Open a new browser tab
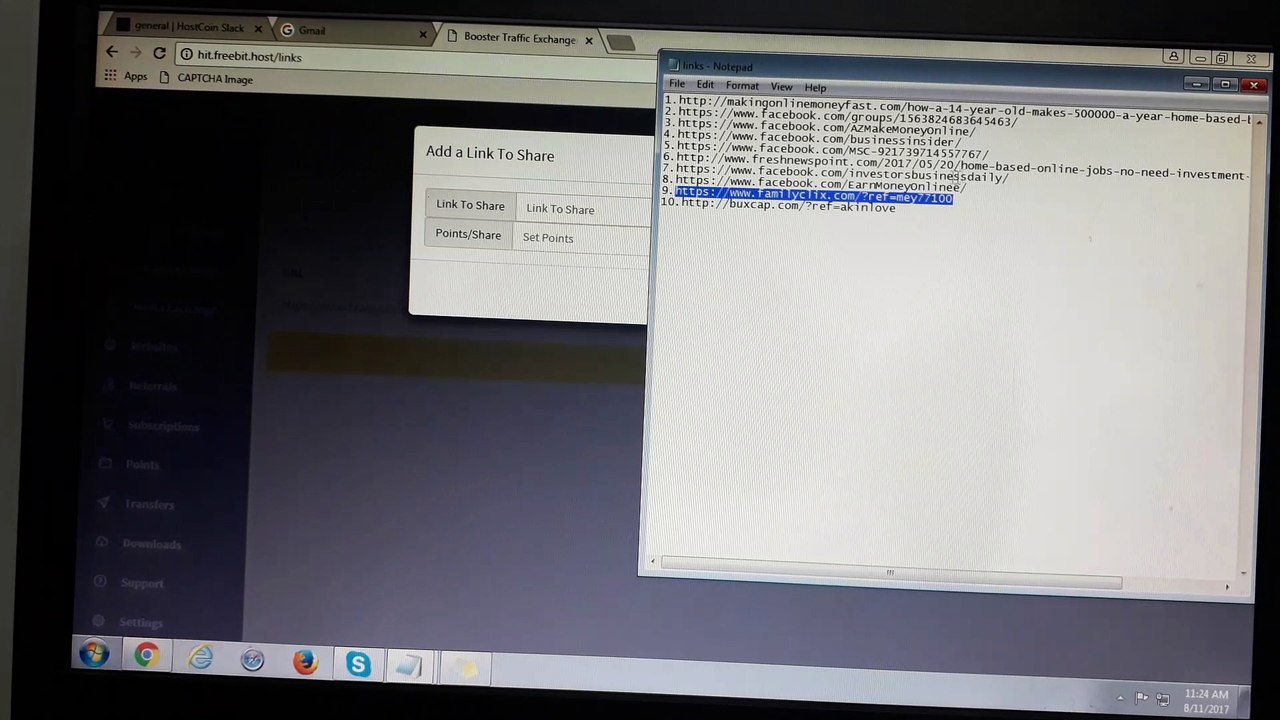The image size is (1280, 720). tap(620, 43)
